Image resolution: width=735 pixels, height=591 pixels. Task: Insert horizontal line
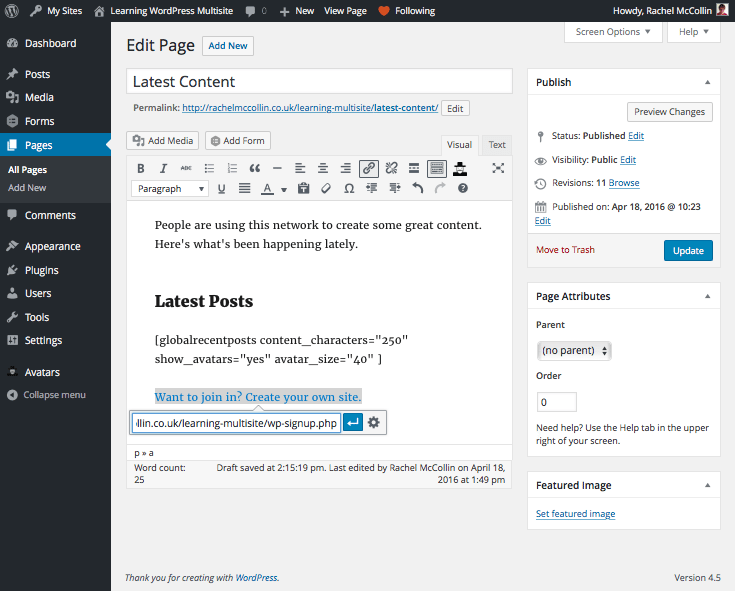click(x=278, y=168)
